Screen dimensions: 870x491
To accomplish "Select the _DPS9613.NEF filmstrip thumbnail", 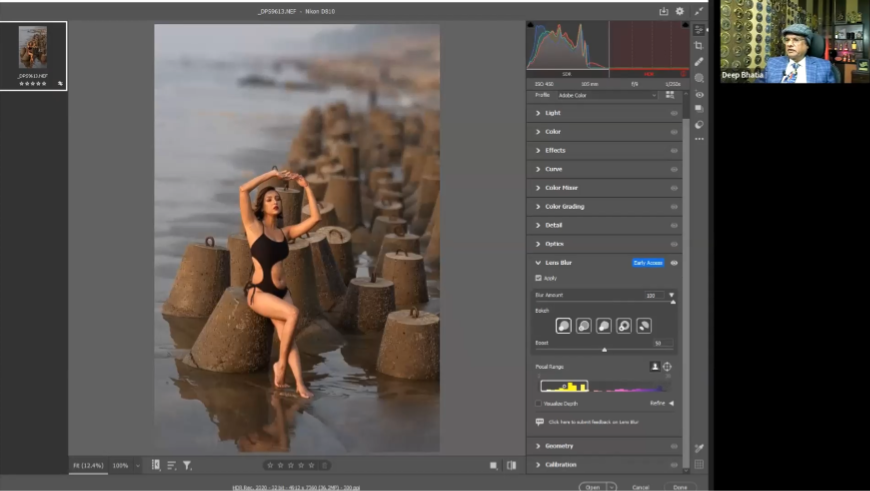I will [x=33, y=48].
